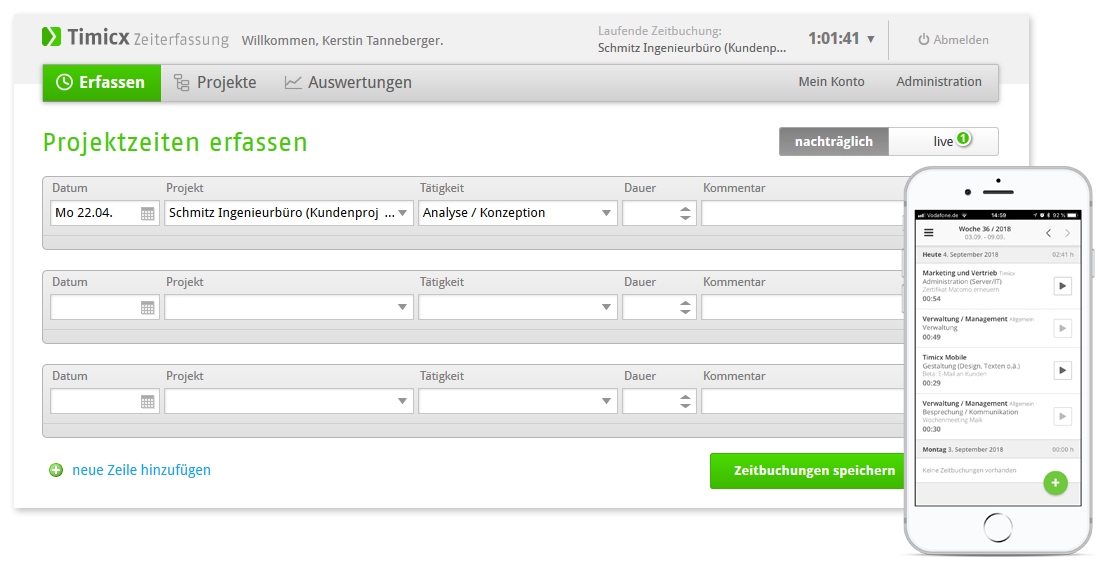Go to next week on the phone

click(1068, 233)
